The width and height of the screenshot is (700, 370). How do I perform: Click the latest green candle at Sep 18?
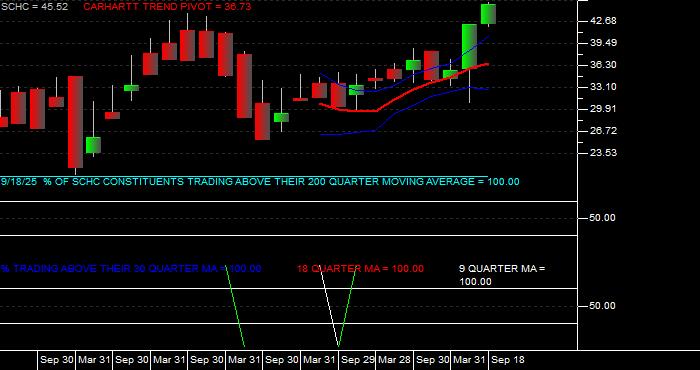pyautogui.click(x=488, y=14)
